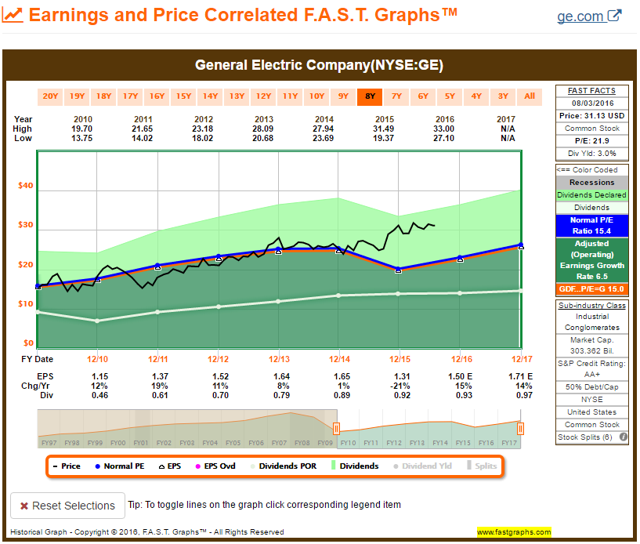This screenshot has height=544, width=640.
Task: Click the FAST FACTS header
Action: [591, 91]
